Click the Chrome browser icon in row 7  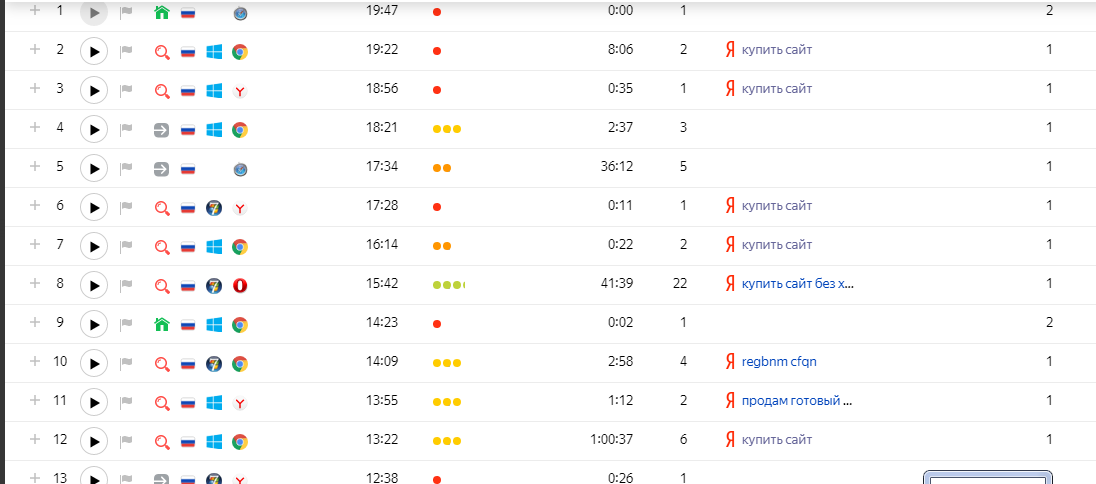pos(240,246)
